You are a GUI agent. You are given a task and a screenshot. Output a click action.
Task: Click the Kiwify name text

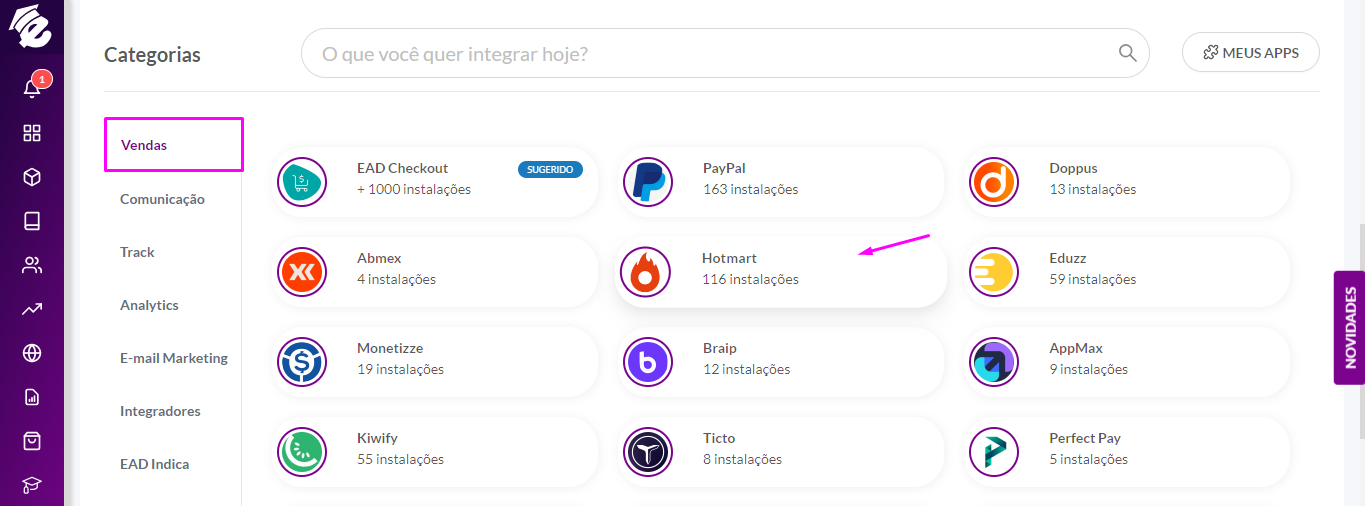coord(377,438)
